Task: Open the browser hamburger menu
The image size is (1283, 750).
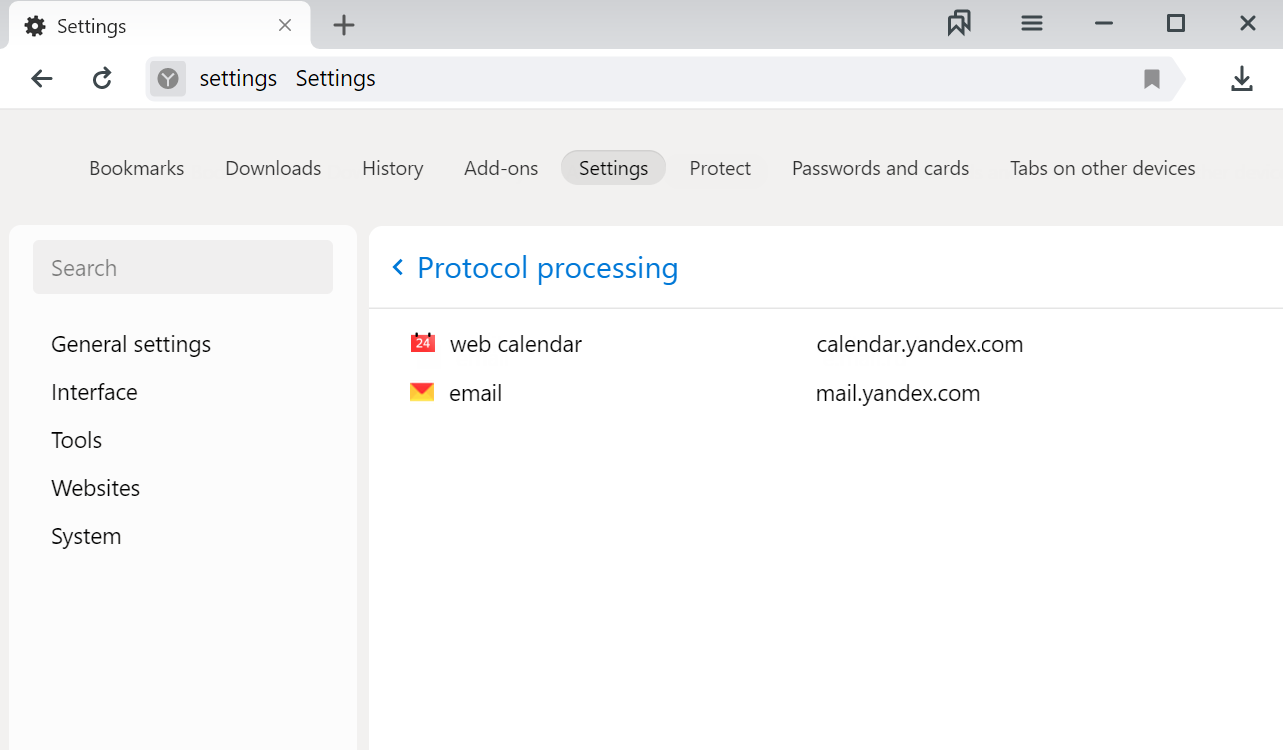Action: (1032, 23)
